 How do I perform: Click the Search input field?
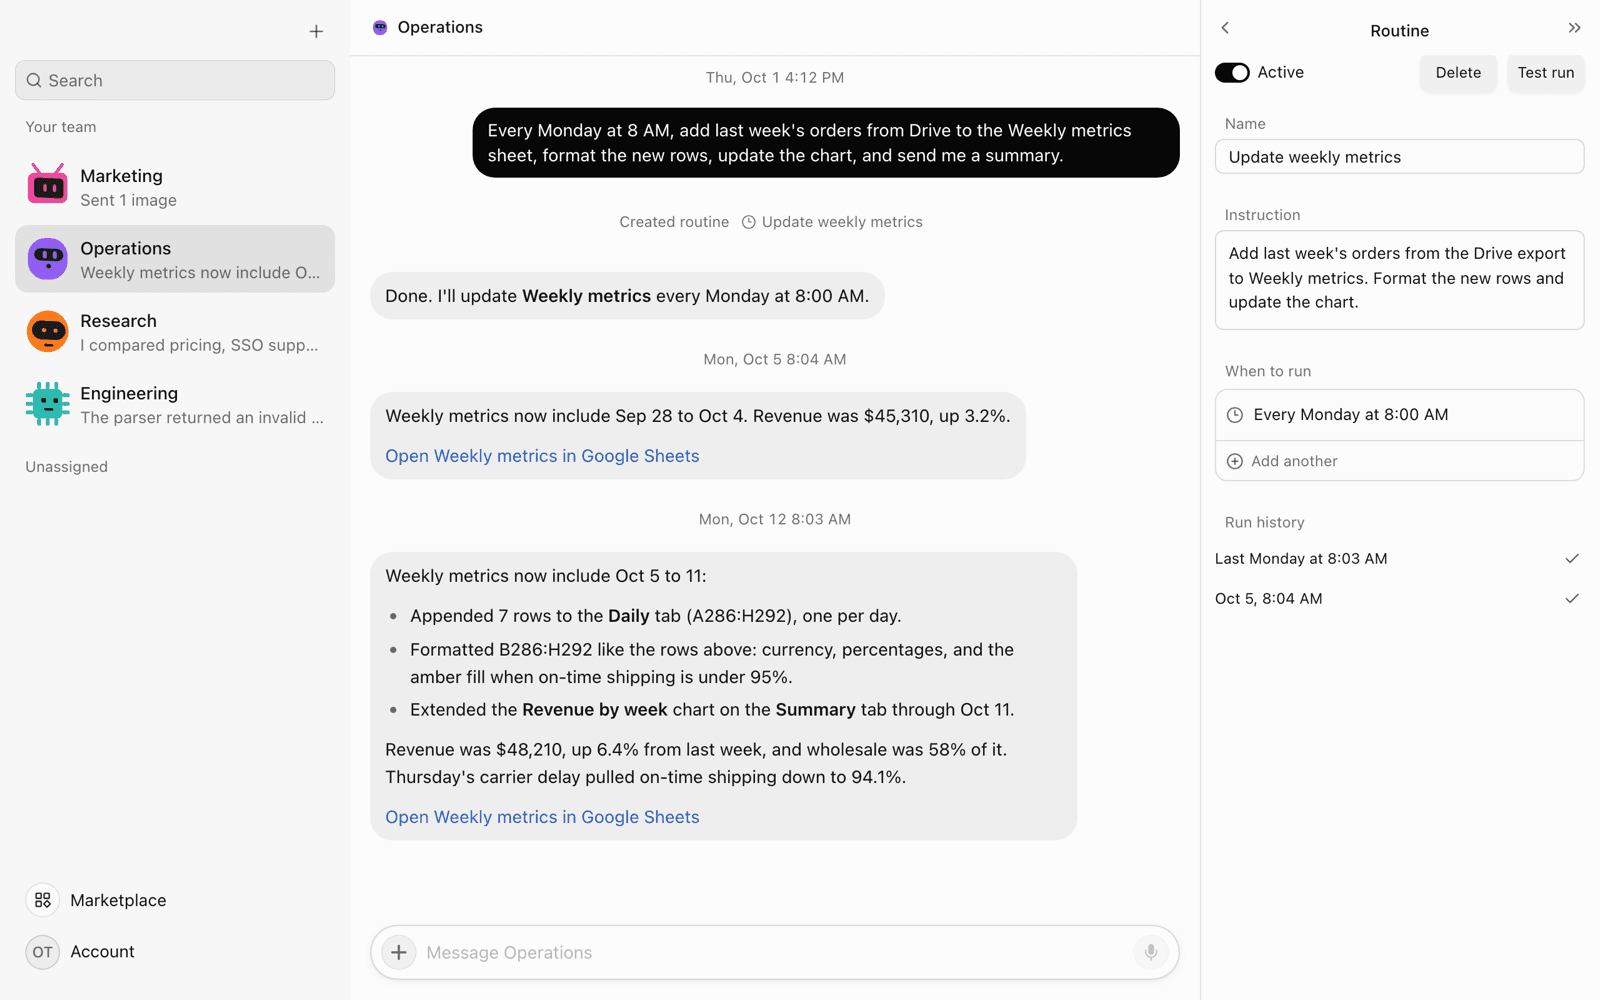(175, 80)
